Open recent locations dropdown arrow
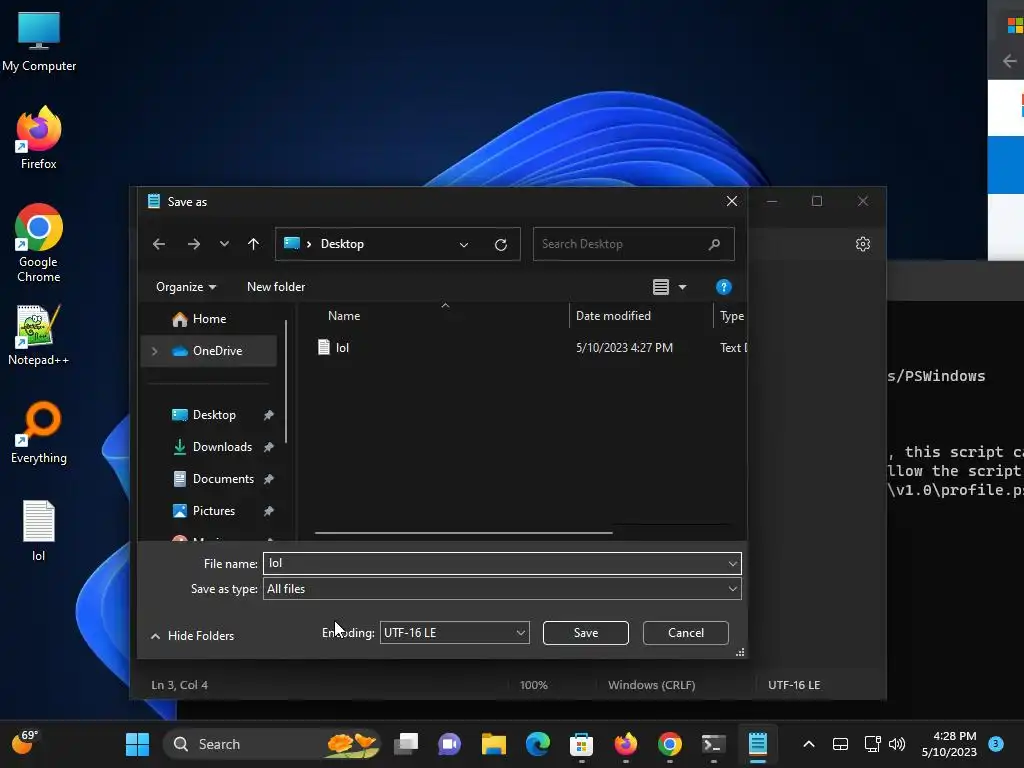The height and width of the screenshot is (768, 1024). [224, 244]
